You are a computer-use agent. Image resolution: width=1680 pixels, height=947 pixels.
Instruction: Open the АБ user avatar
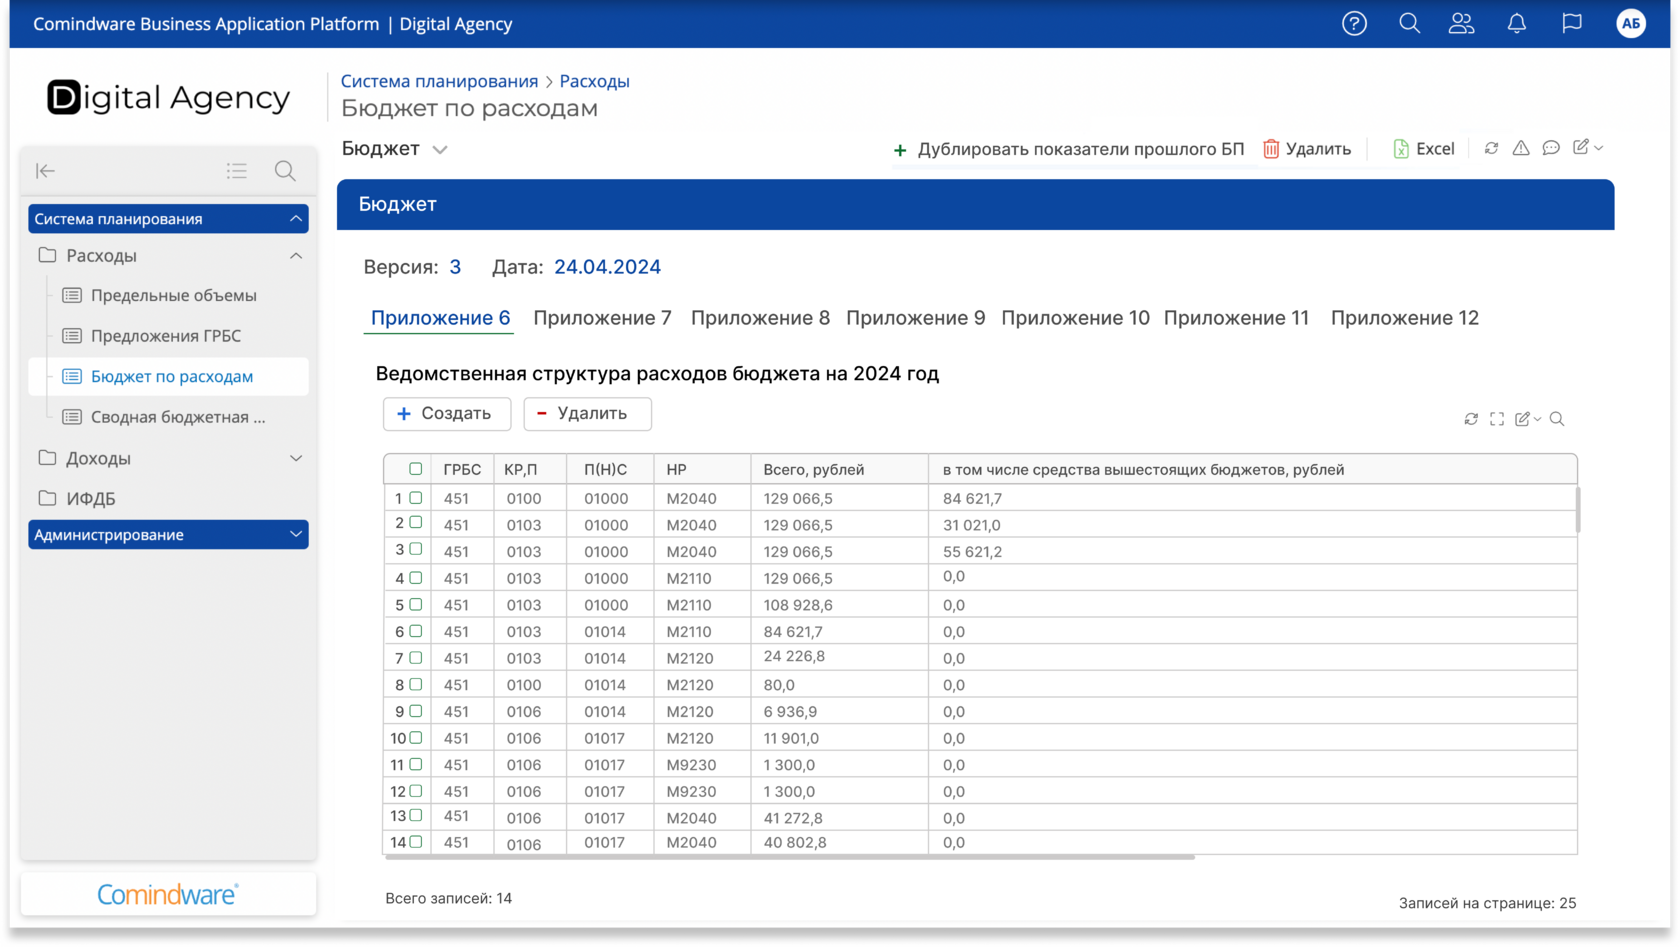(x=1631, y=24)
